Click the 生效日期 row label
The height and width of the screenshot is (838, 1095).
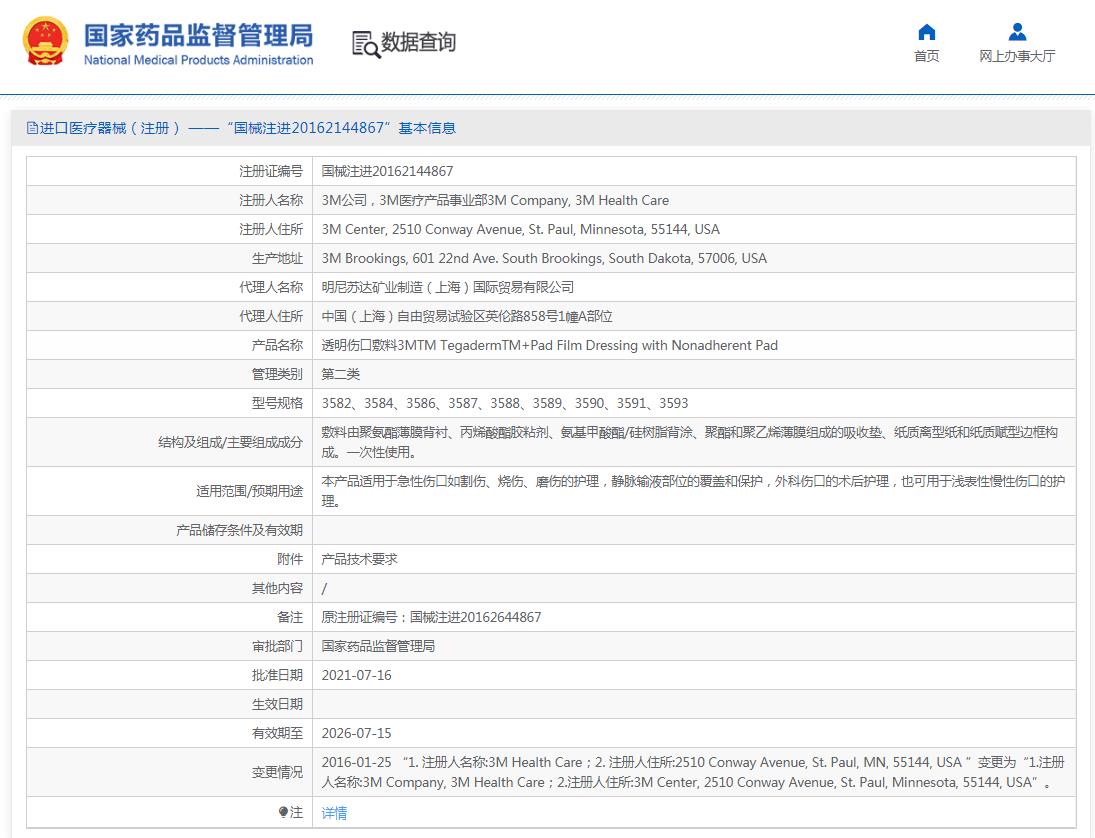pyautogui.click(x=277, y=705)
